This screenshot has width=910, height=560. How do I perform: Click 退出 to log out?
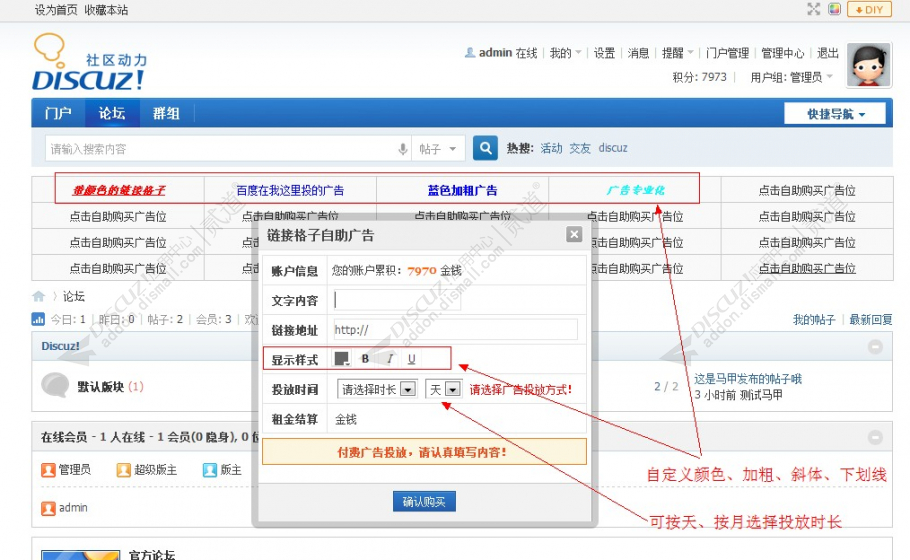tap(828, 53)
